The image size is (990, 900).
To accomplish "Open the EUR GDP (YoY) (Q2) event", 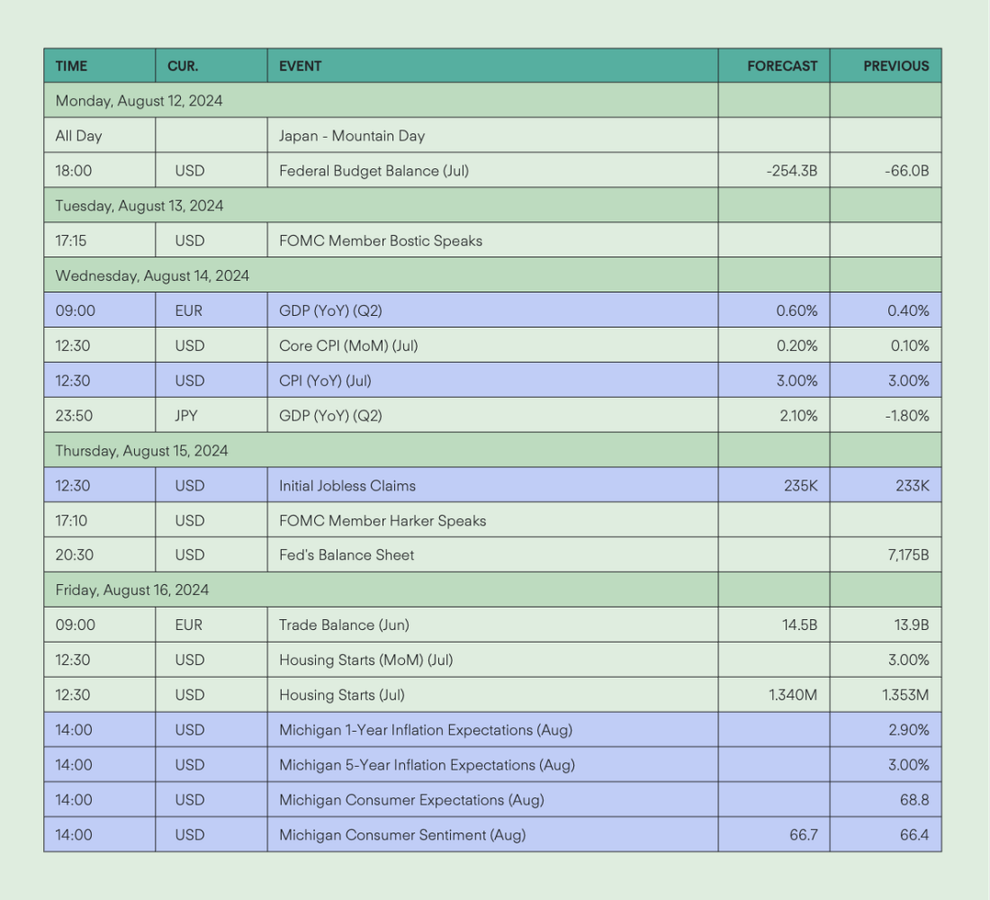I will tap(330, 311).
